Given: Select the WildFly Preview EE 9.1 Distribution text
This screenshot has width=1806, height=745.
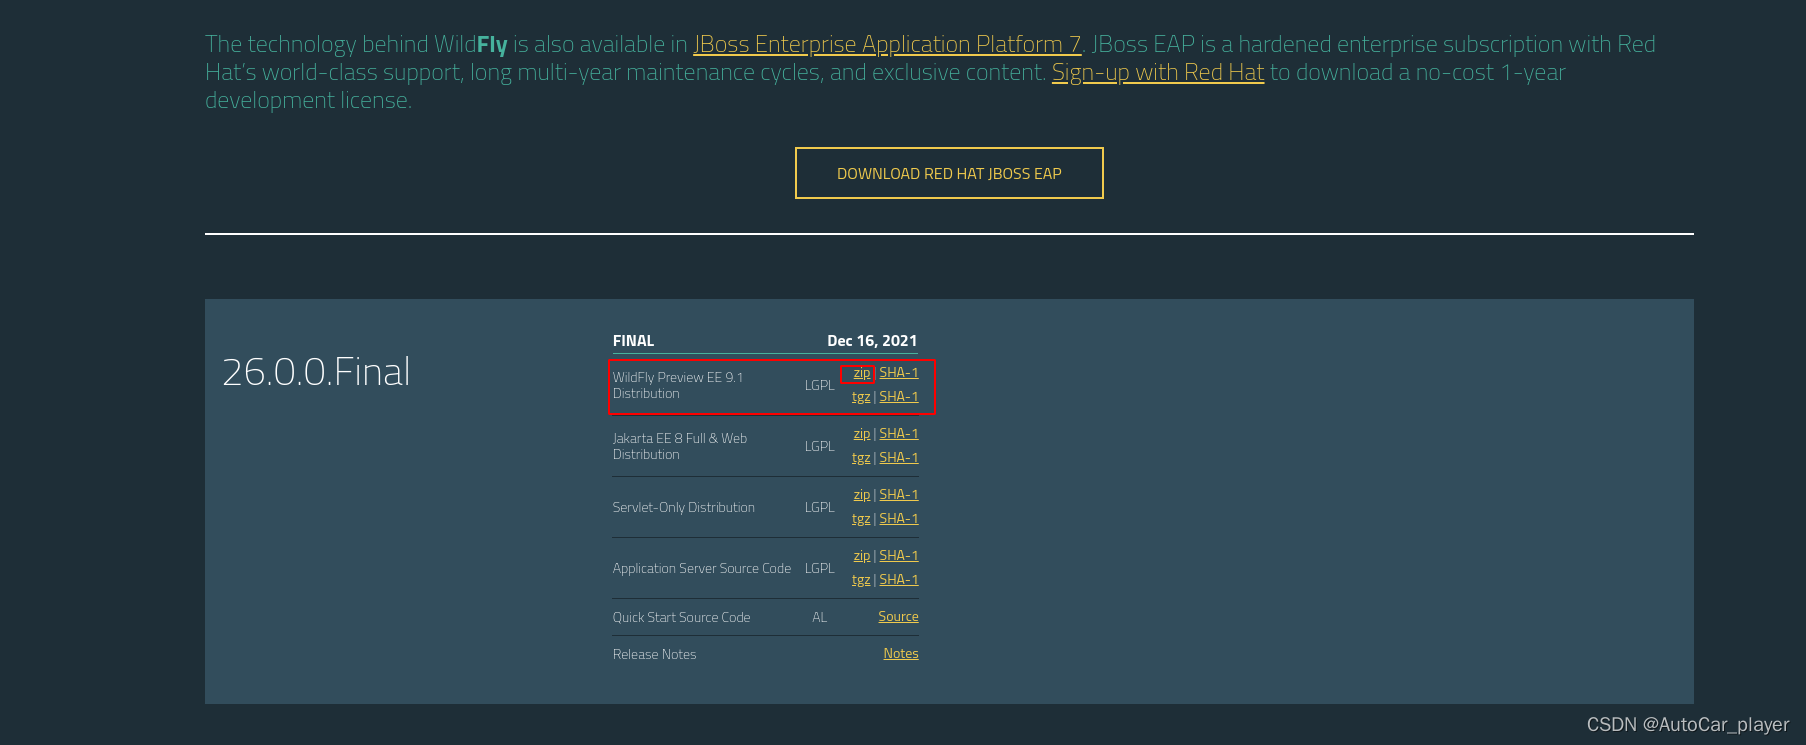Looking at the screenshot, I should (678, 385).
